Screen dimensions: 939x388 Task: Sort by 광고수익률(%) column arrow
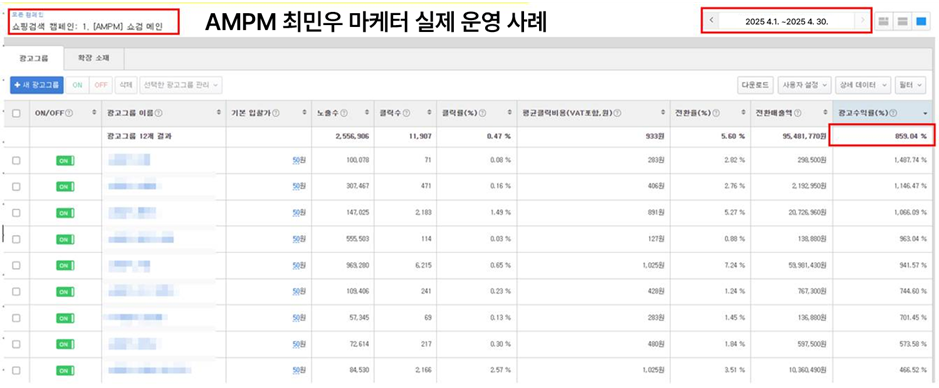(x=925, y=113)
